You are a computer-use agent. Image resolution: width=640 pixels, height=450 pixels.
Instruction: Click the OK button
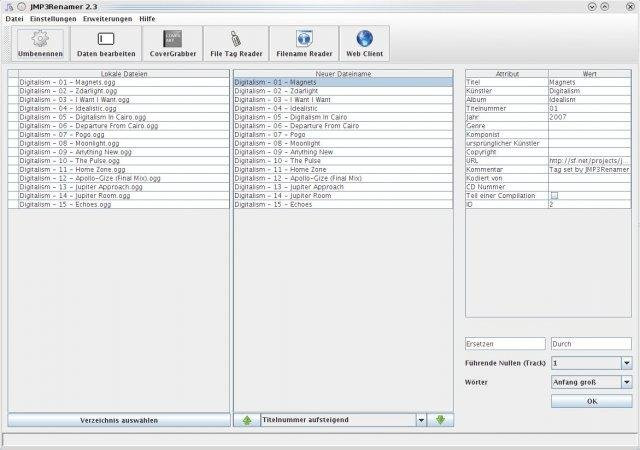pyautogui.click(x=591, y=401)
